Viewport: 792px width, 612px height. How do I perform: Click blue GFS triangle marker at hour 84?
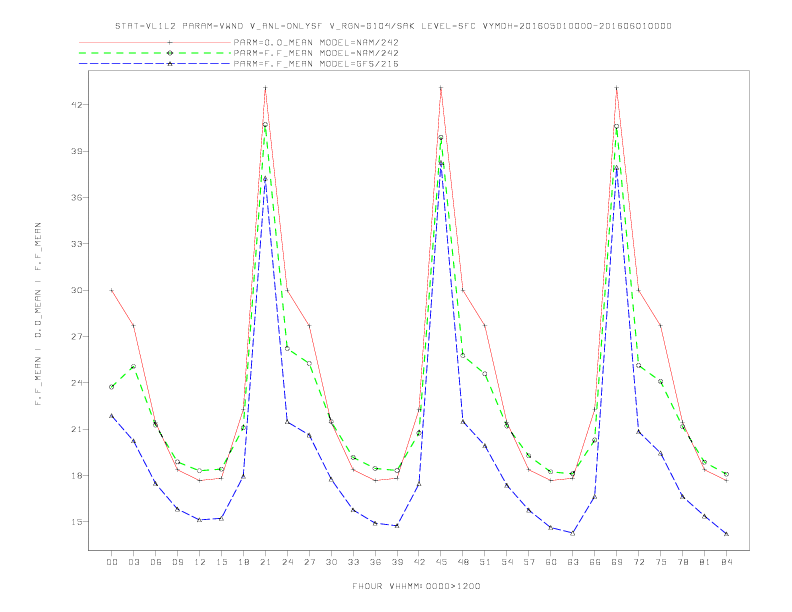(x=726, y=534)
